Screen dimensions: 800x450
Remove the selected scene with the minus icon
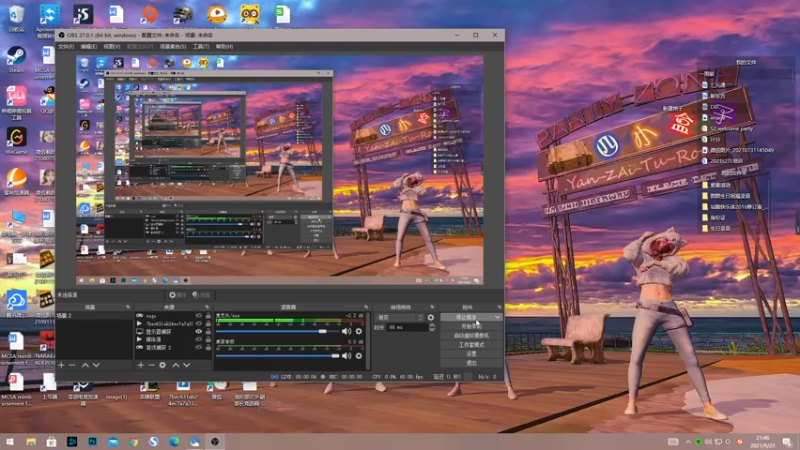(72, 365)
